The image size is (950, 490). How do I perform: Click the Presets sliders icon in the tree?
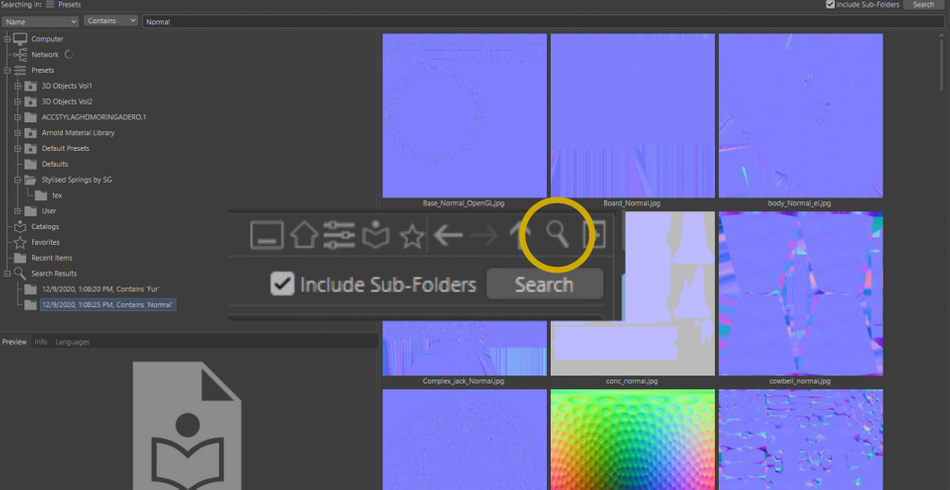(x=21, y=70)
